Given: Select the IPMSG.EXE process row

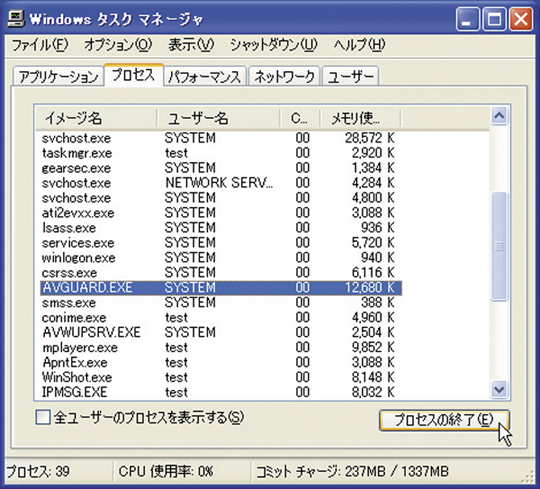Looking at the screenshot, I should point(221,392).
